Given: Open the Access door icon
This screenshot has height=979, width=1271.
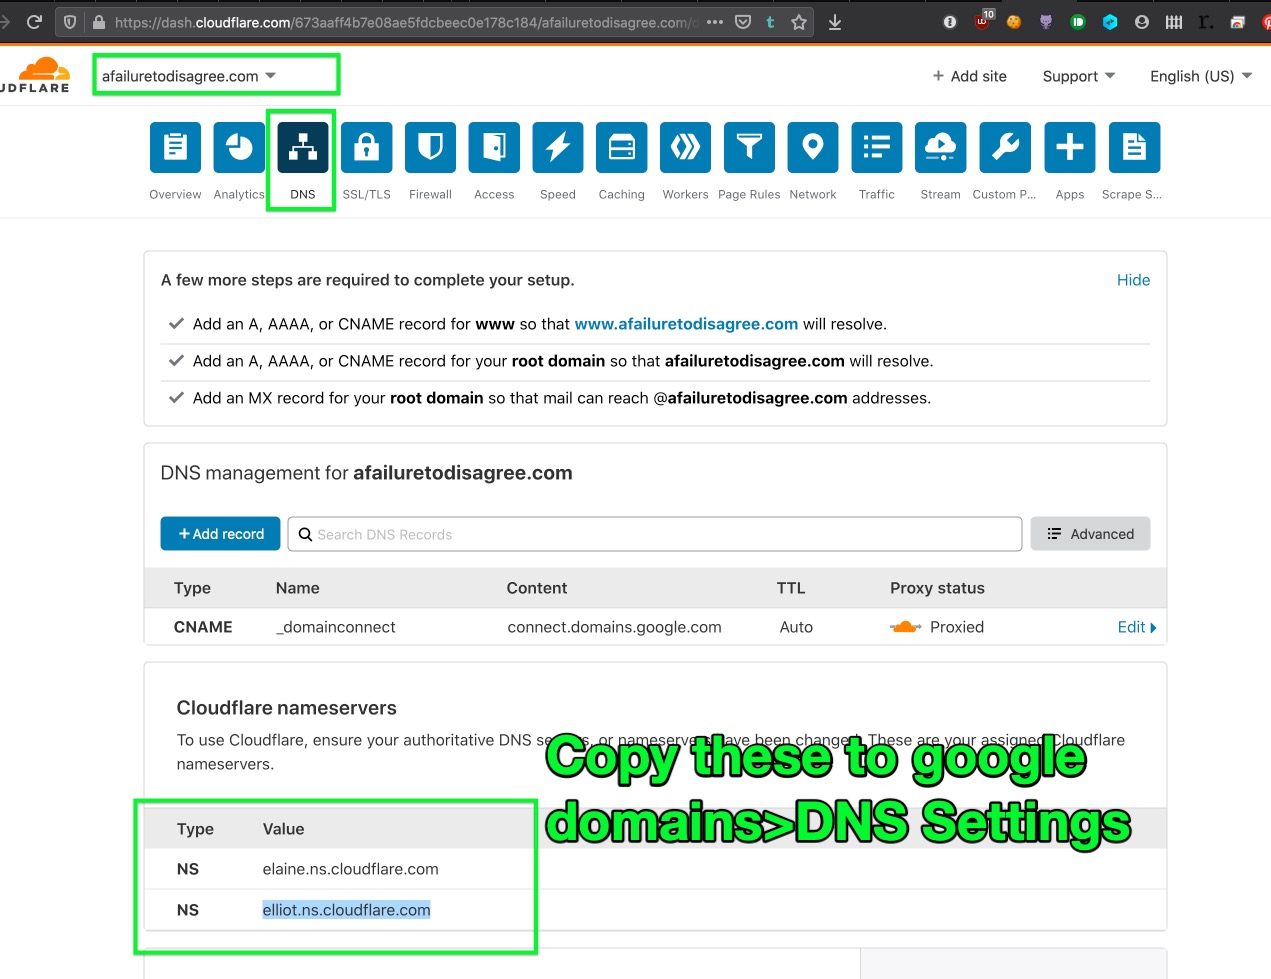Looking at the screenshot, I should 495,148.
